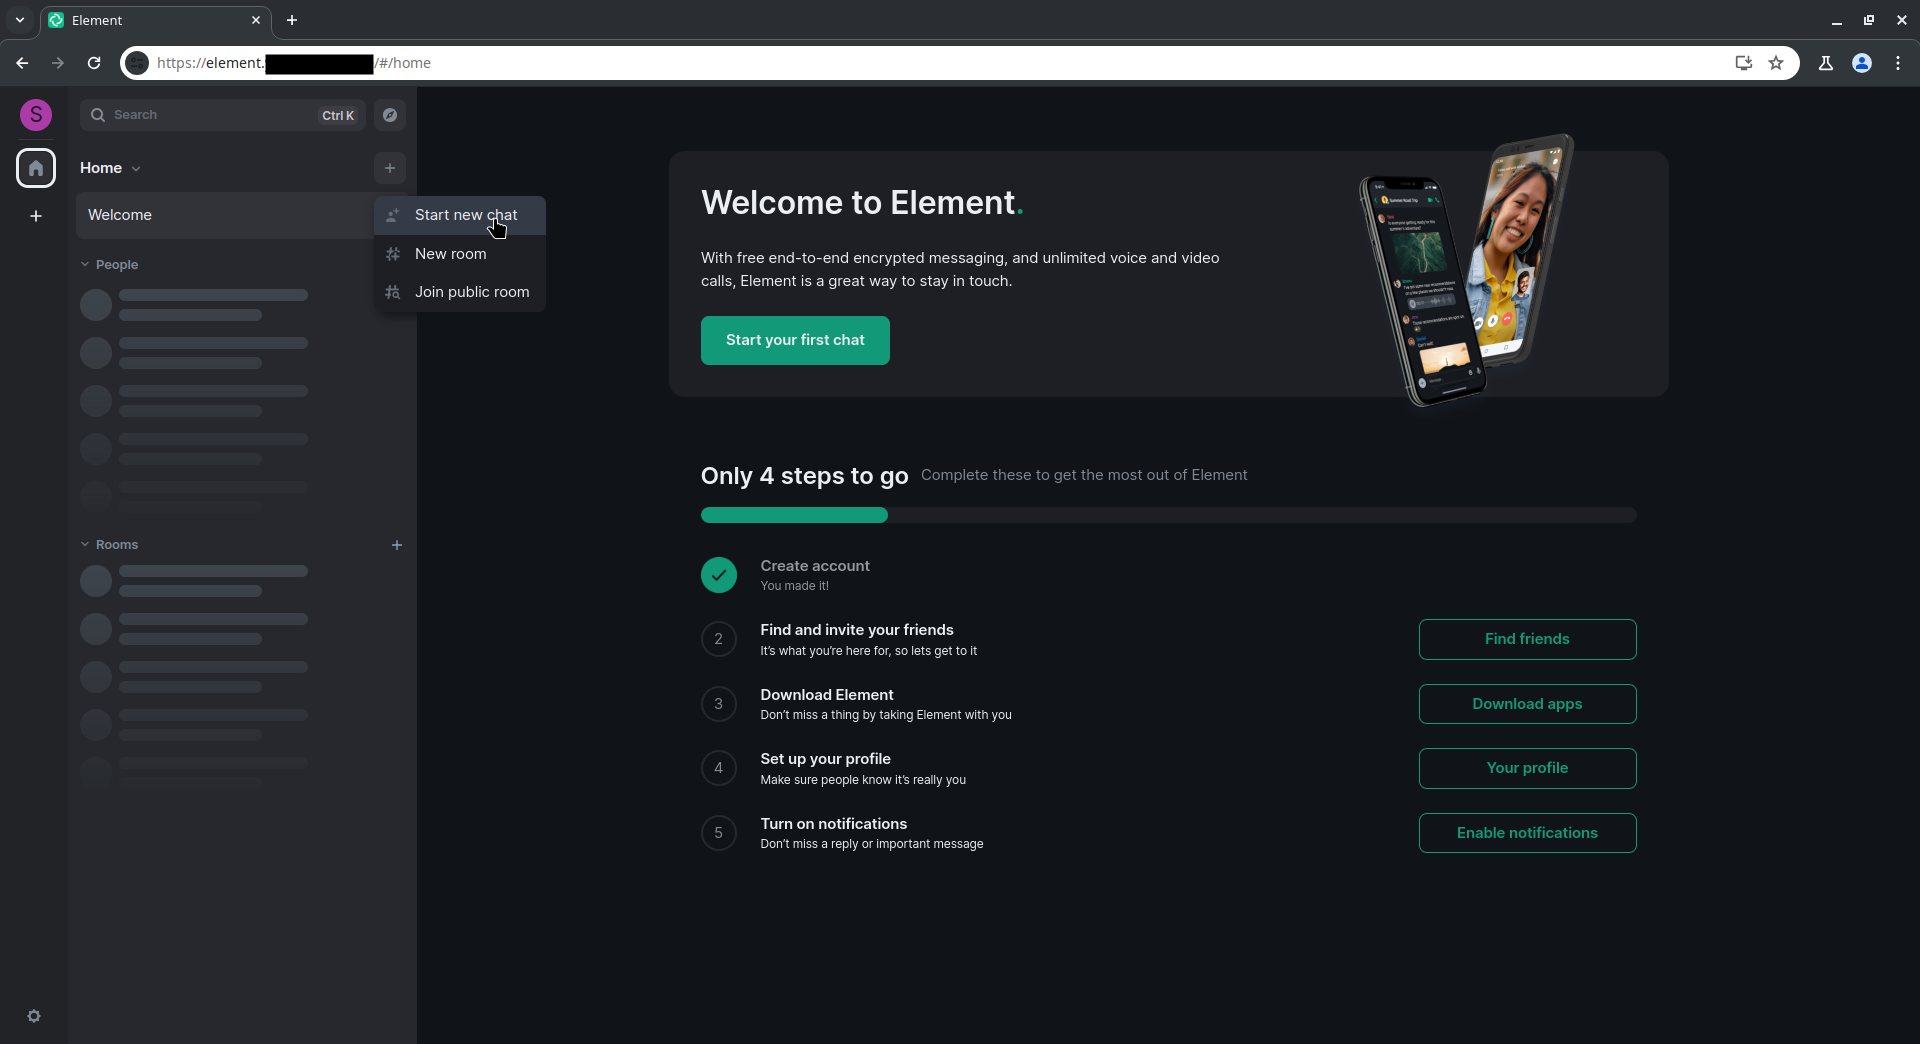Click the Search input field
This screenshot has width=1920, height=1044.
210,115
